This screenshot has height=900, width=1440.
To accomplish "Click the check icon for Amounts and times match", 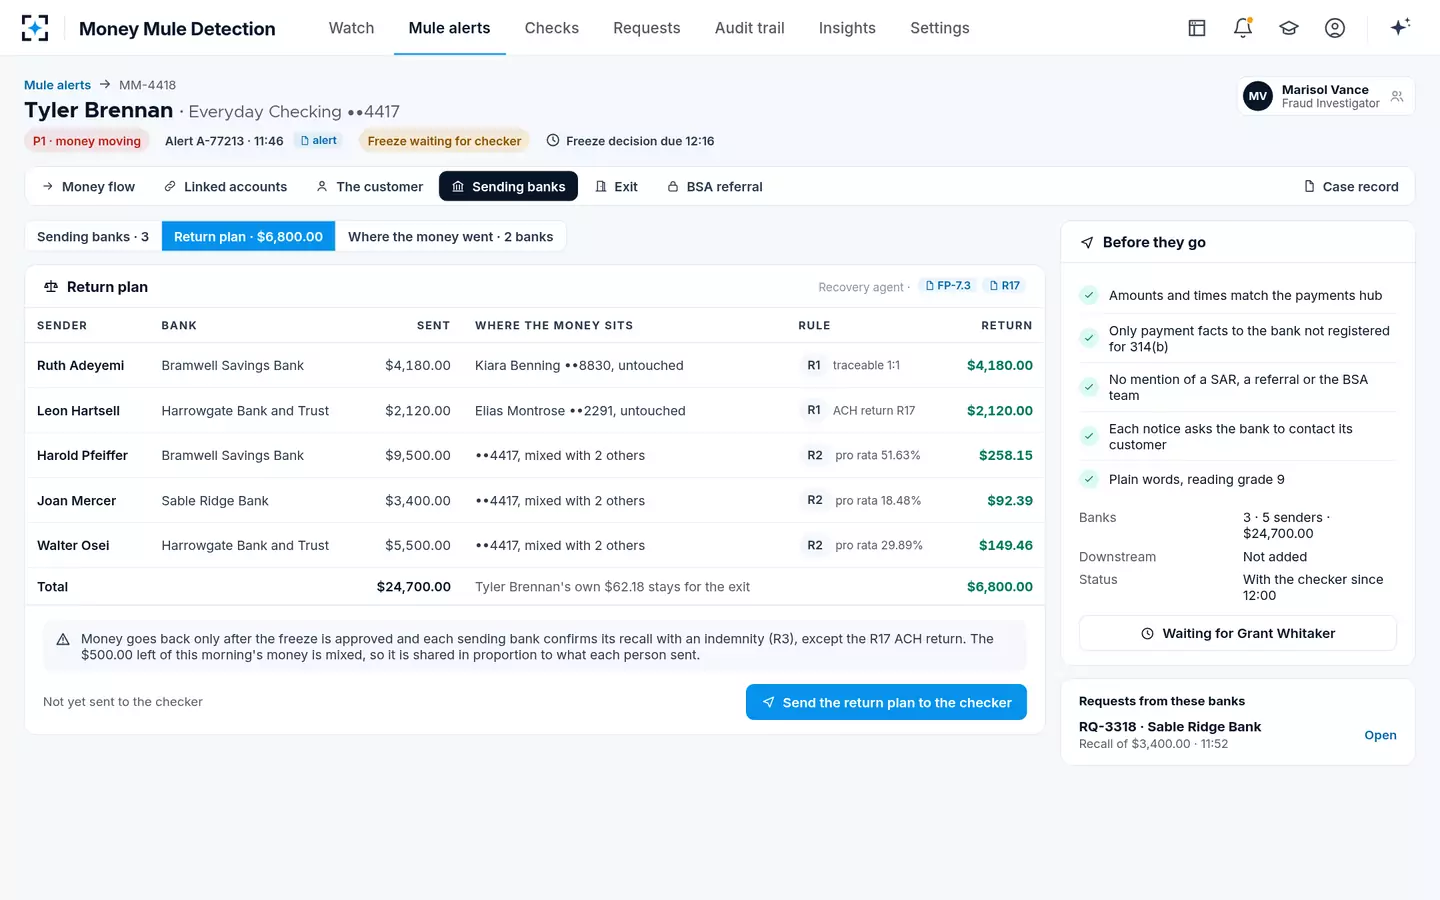I will pos(1089,295).
